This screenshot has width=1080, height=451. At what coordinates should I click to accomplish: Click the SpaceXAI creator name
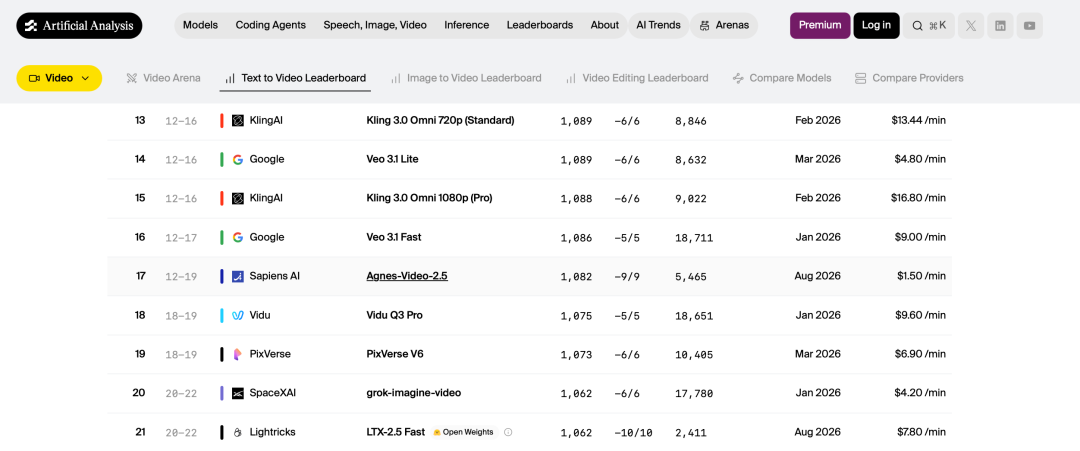[x=273, y=393]
